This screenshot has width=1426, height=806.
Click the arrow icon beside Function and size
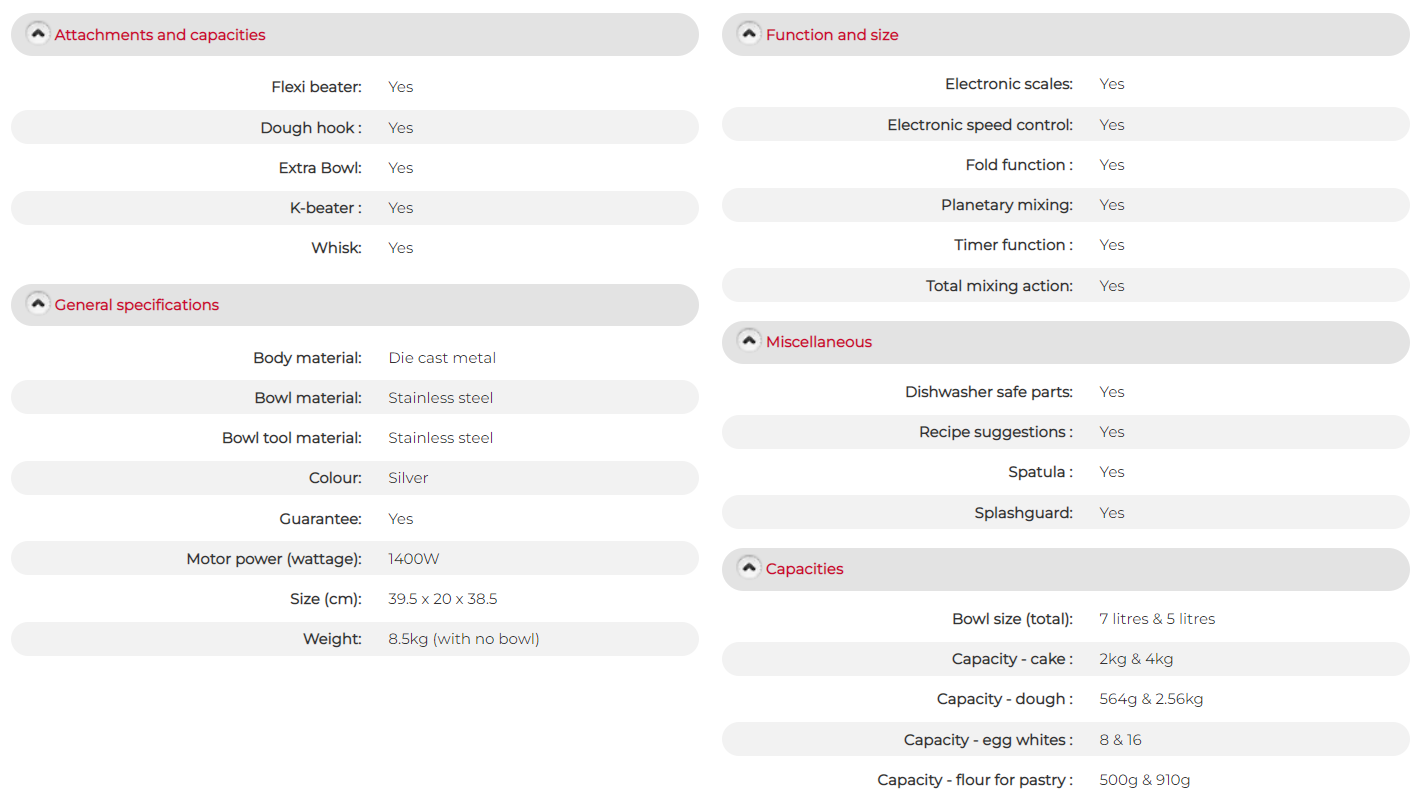749,34
